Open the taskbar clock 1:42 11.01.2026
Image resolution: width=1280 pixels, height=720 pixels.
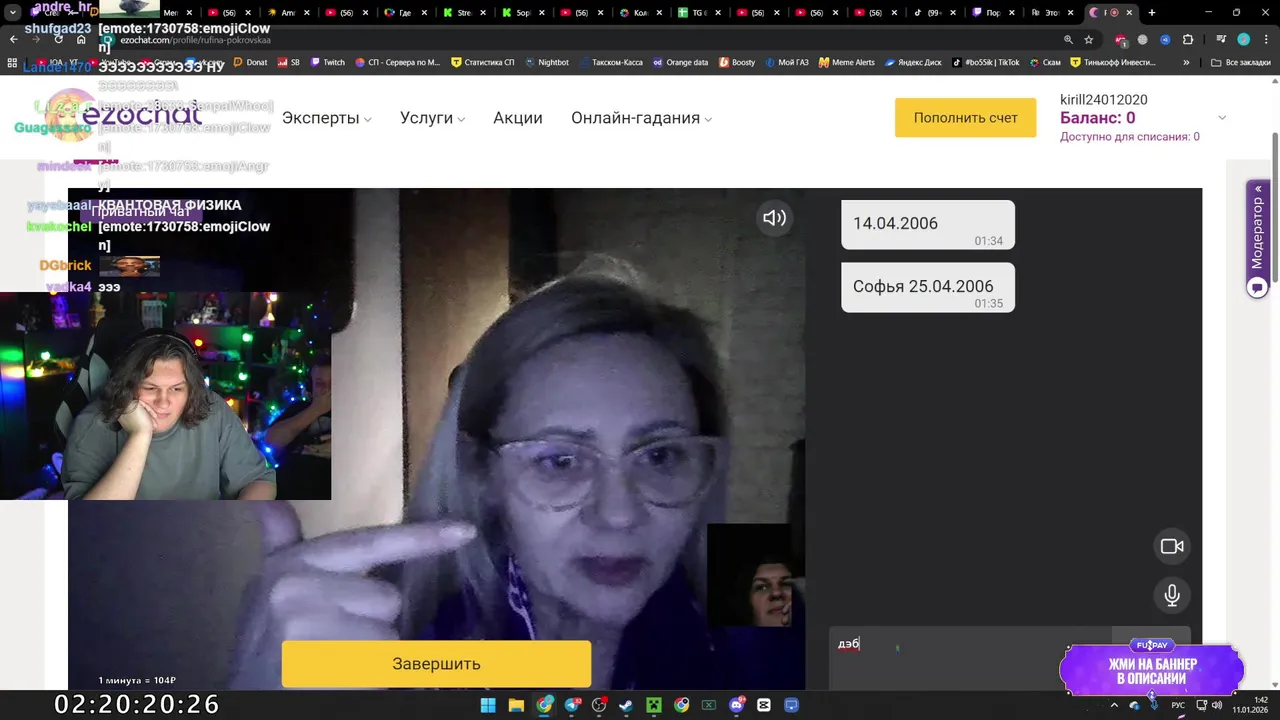point(1250,705)
